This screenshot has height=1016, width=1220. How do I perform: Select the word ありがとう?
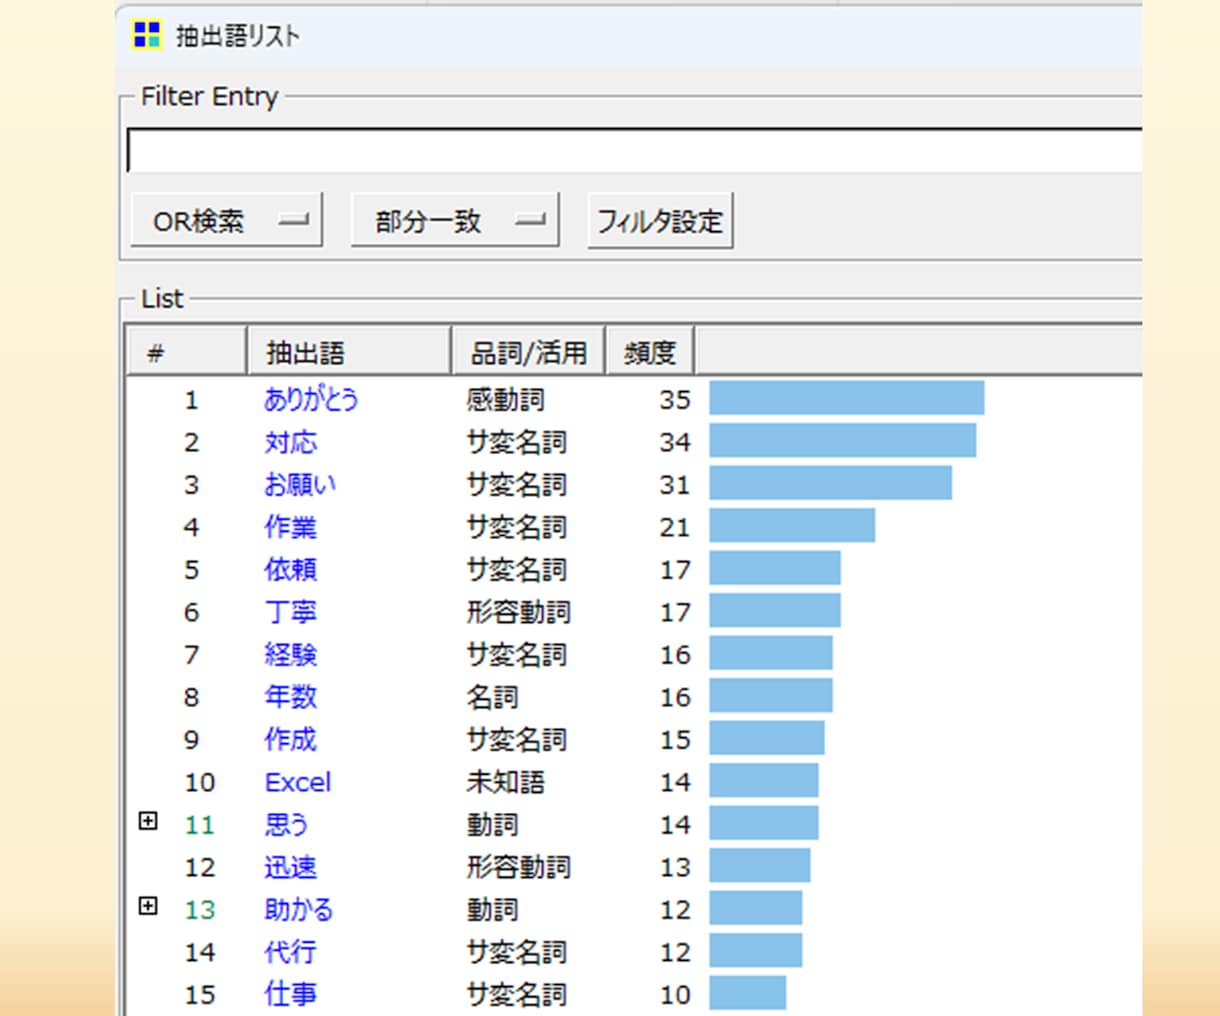(311, 399)
